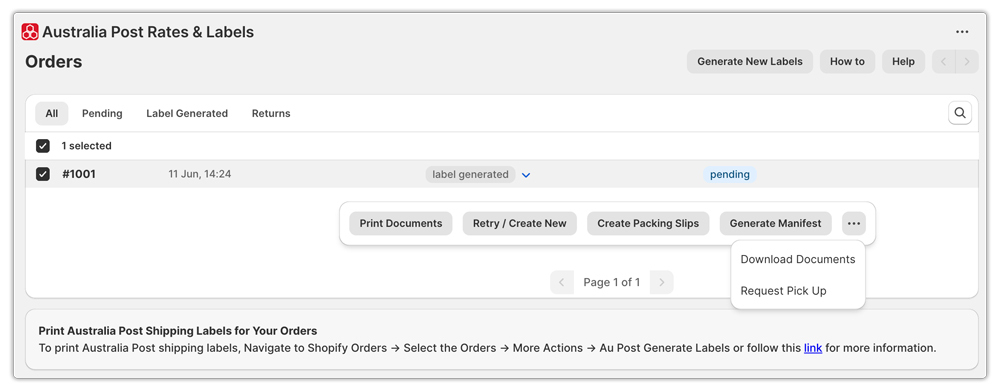Select Download Documents from the menu

tap(798, 259)
